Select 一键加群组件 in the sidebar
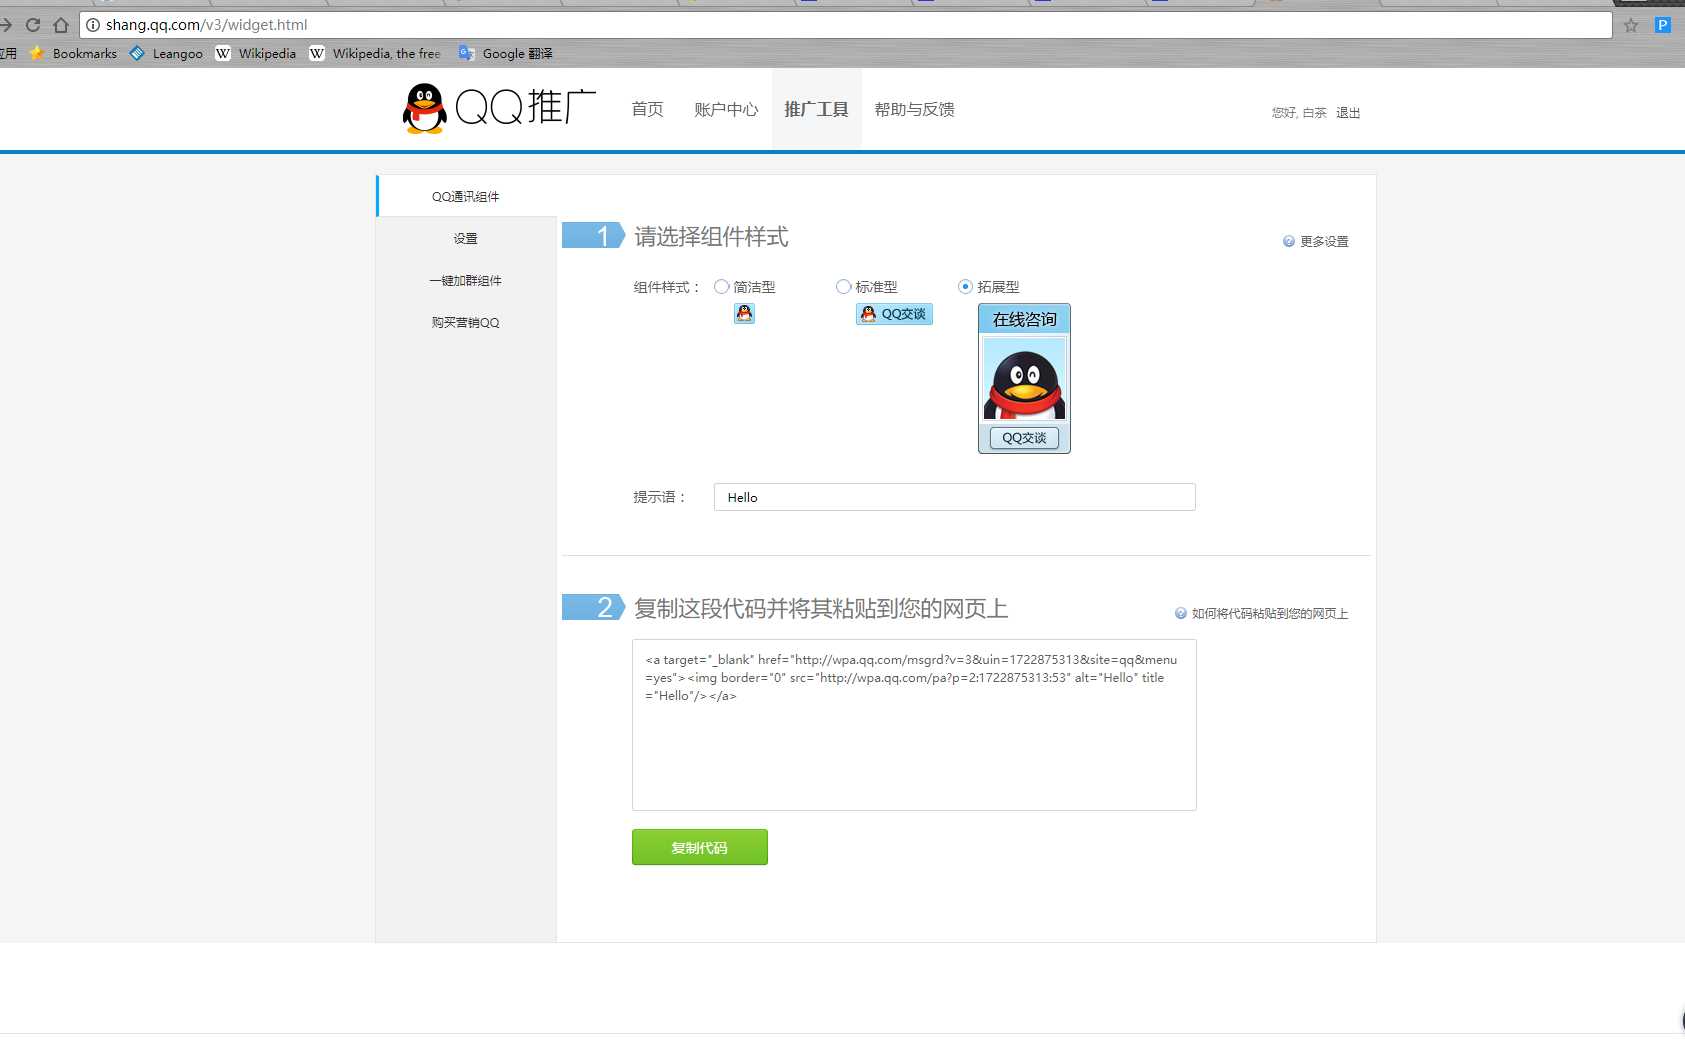The image size is (1685, 1052). 466,280
